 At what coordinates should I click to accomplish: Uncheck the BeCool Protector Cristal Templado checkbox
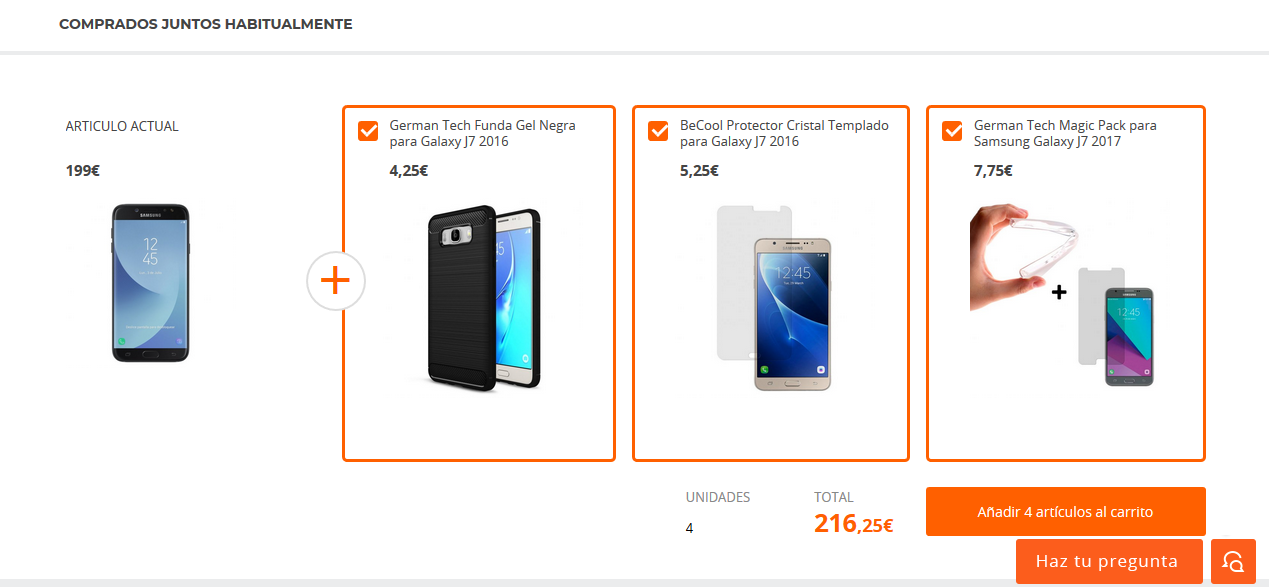pyautogui.click(x=658, y=130)
